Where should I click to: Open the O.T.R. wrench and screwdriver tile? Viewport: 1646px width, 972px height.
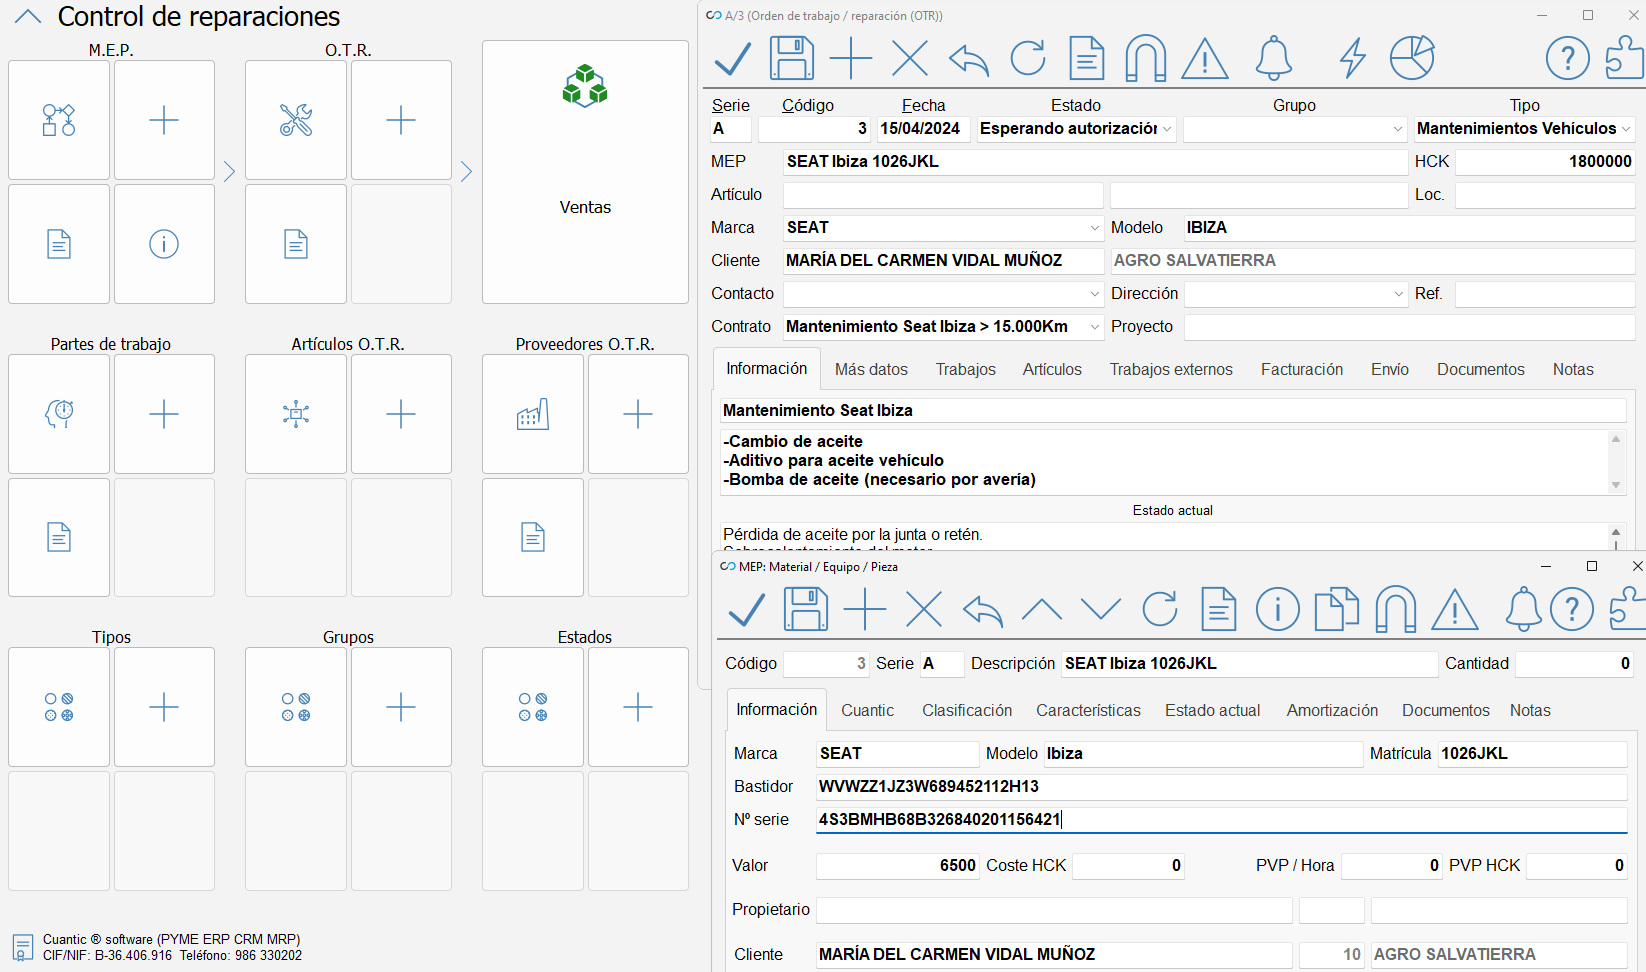pyautogui.click(x=296, y=120)
